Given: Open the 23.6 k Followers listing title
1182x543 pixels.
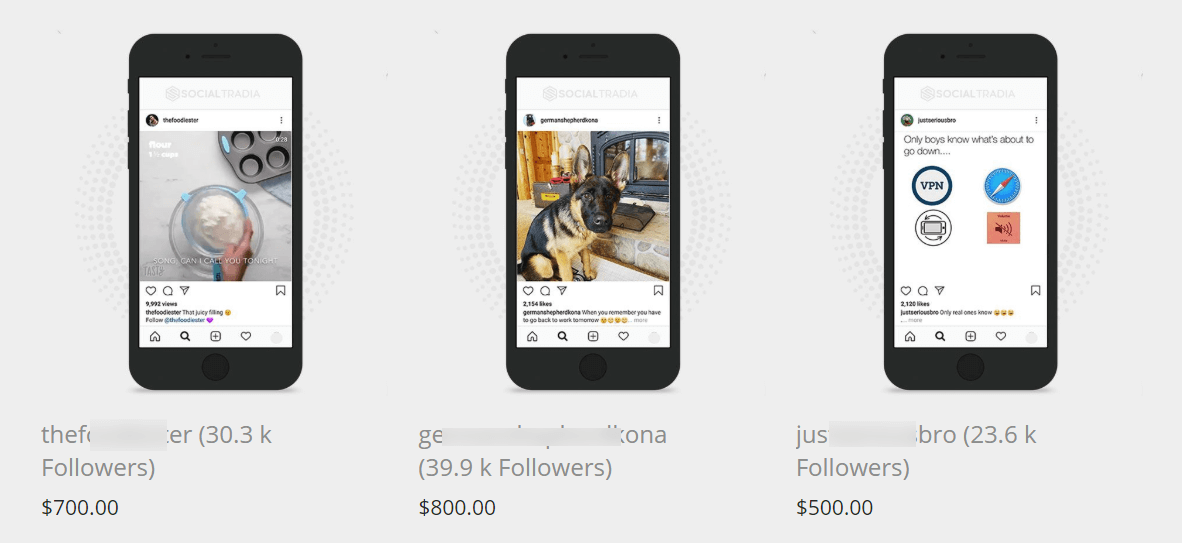Looking at the screenshot, I should pos(916,451).
